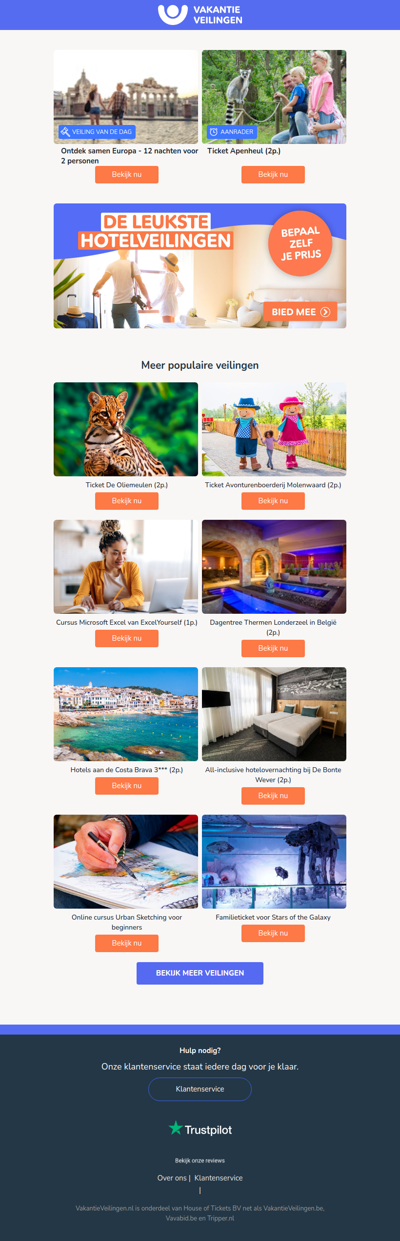Click the VakantieVeilingen logo in header
The width and height of the screenshot is (400, 1241).
pyautogui.click(x=200, y=14)
